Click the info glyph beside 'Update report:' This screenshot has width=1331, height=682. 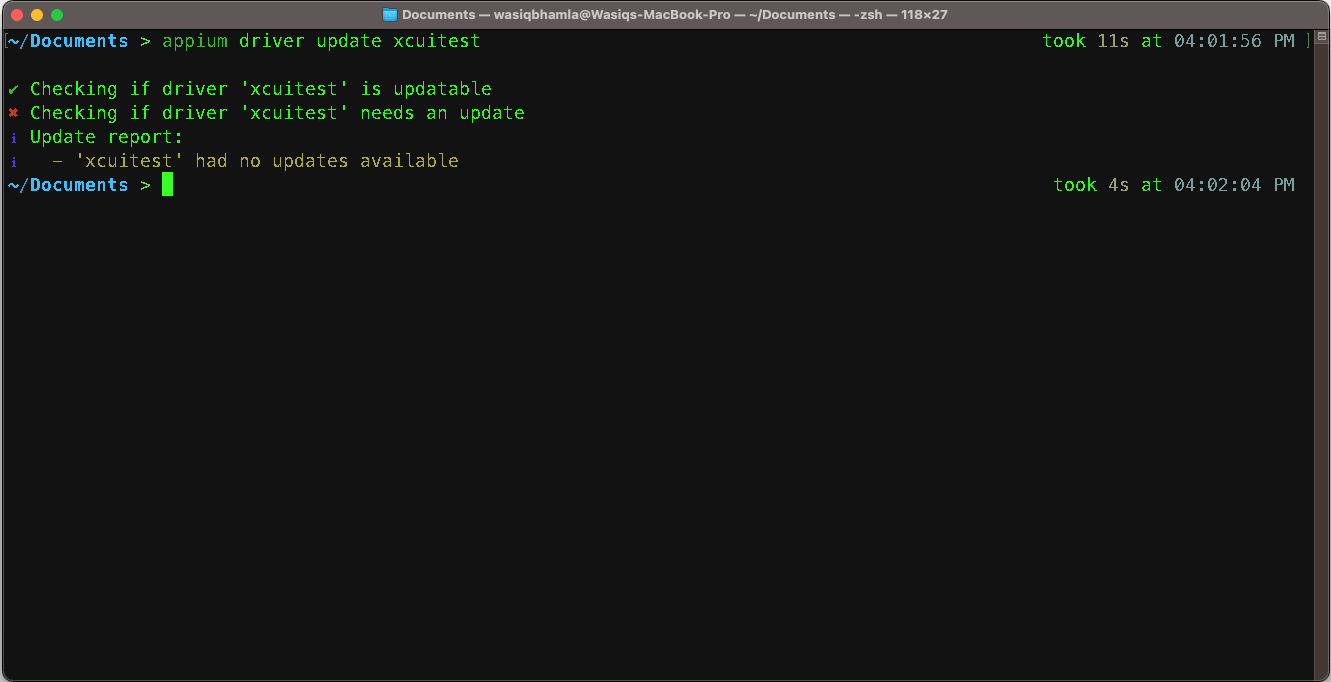[x=13, y=136]
